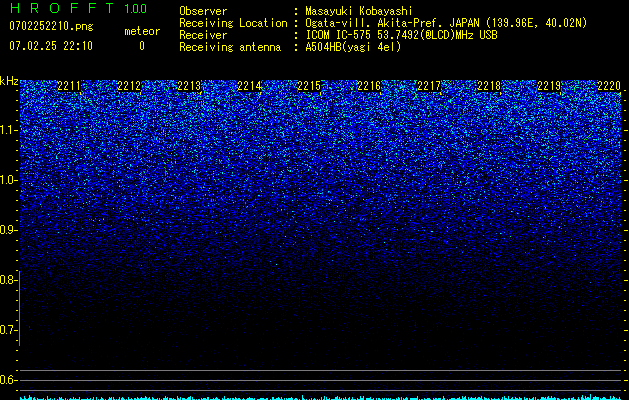Click the 2214 time marker
The image size is (629, 400).
coord(249,86)
